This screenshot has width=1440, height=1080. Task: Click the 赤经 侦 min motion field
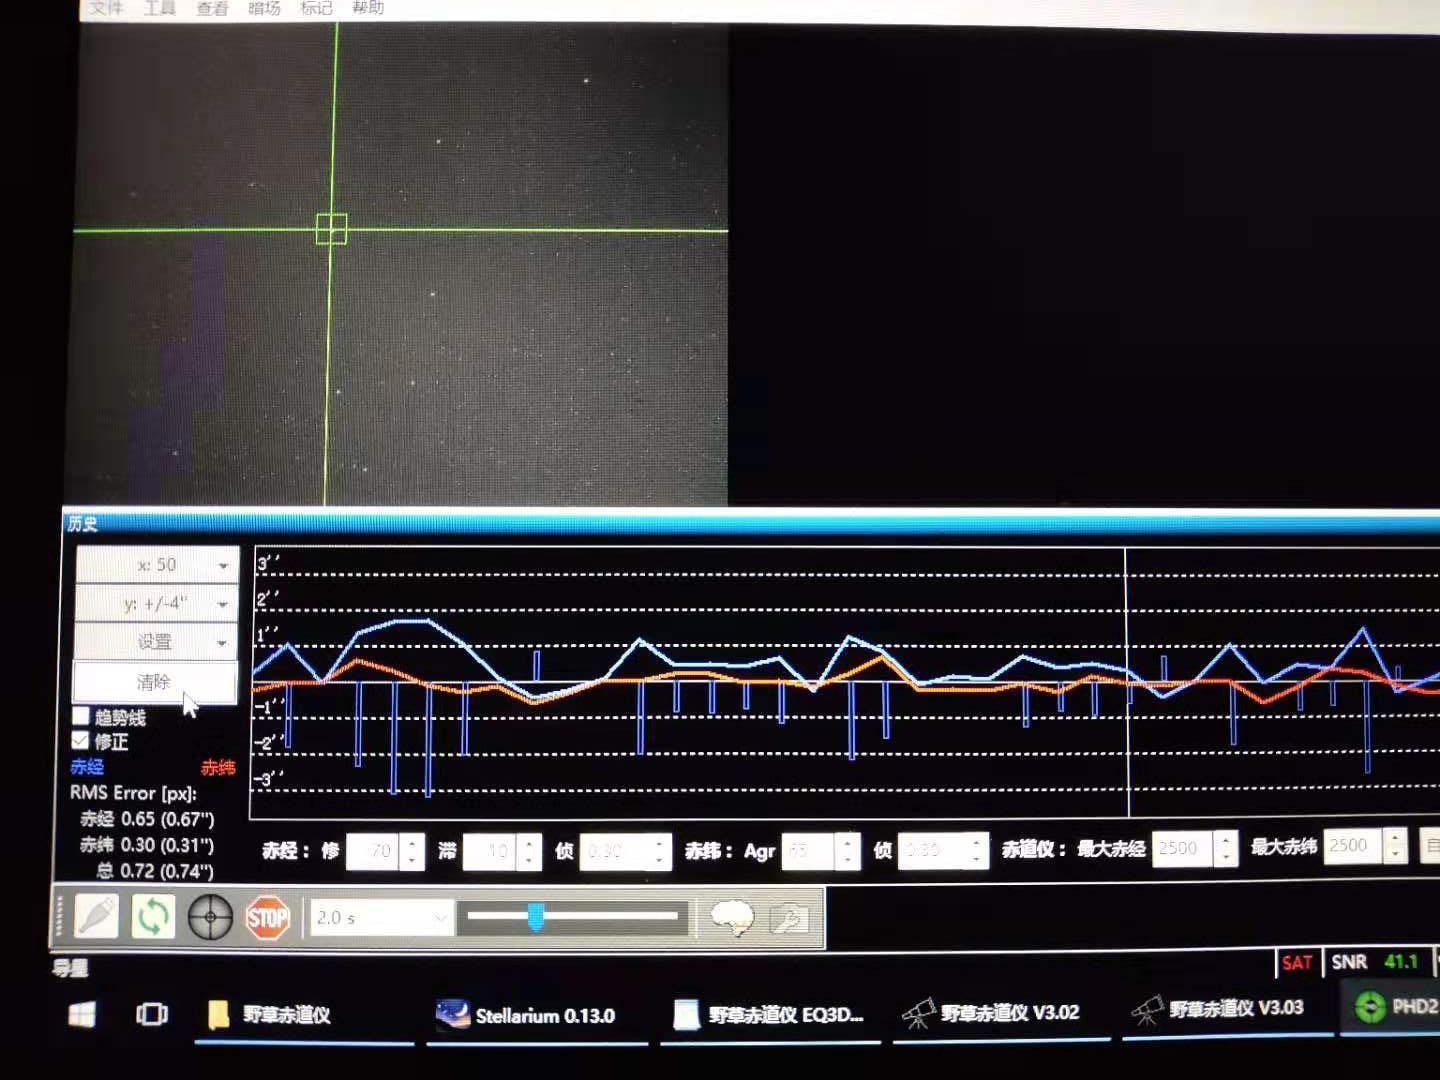pos(614,851)
